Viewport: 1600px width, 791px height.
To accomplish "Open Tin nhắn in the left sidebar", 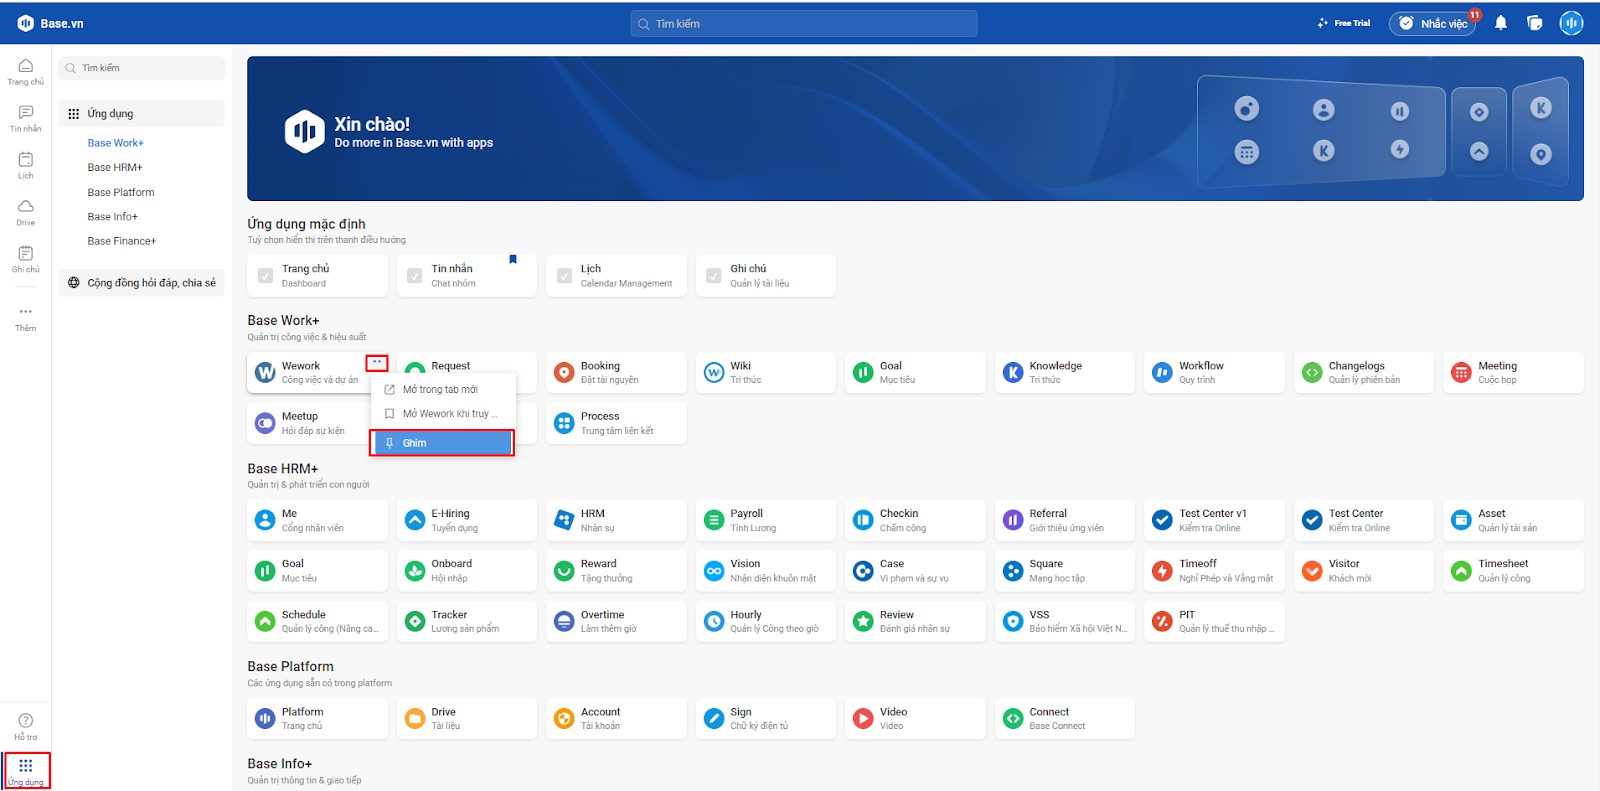I will (x=25, y=119).
